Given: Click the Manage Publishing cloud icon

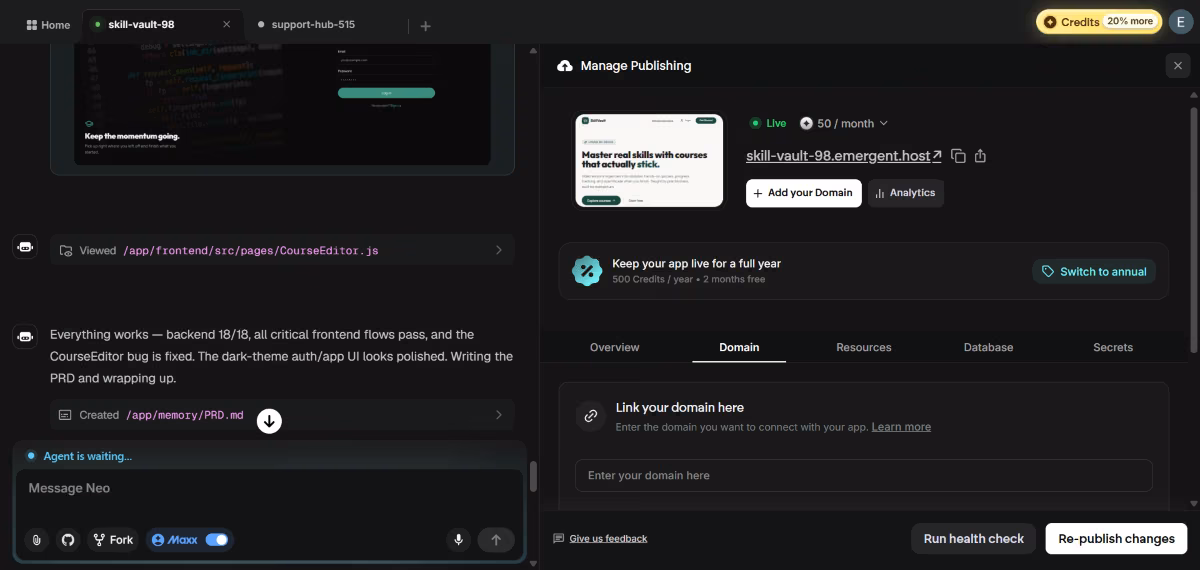Looking at the screenshot, I should click(x=565, y=66).
